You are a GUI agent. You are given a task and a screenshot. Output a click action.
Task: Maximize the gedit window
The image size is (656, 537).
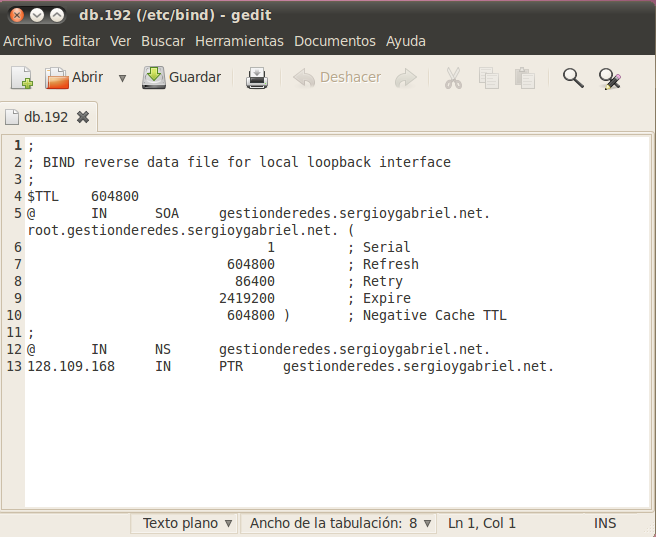(x=57, y=15)
